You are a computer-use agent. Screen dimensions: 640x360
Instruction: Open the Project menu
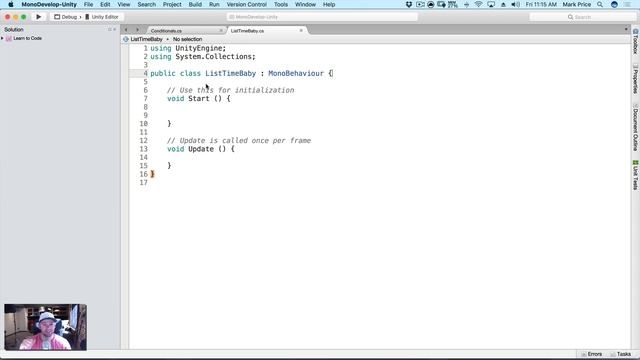tap(172, 4)
